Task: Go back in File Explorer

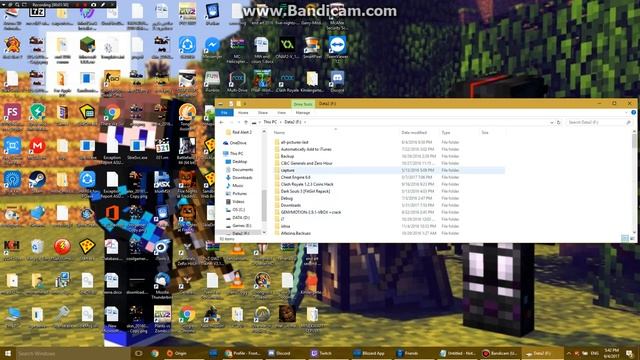Action: [x=222, y=122]
